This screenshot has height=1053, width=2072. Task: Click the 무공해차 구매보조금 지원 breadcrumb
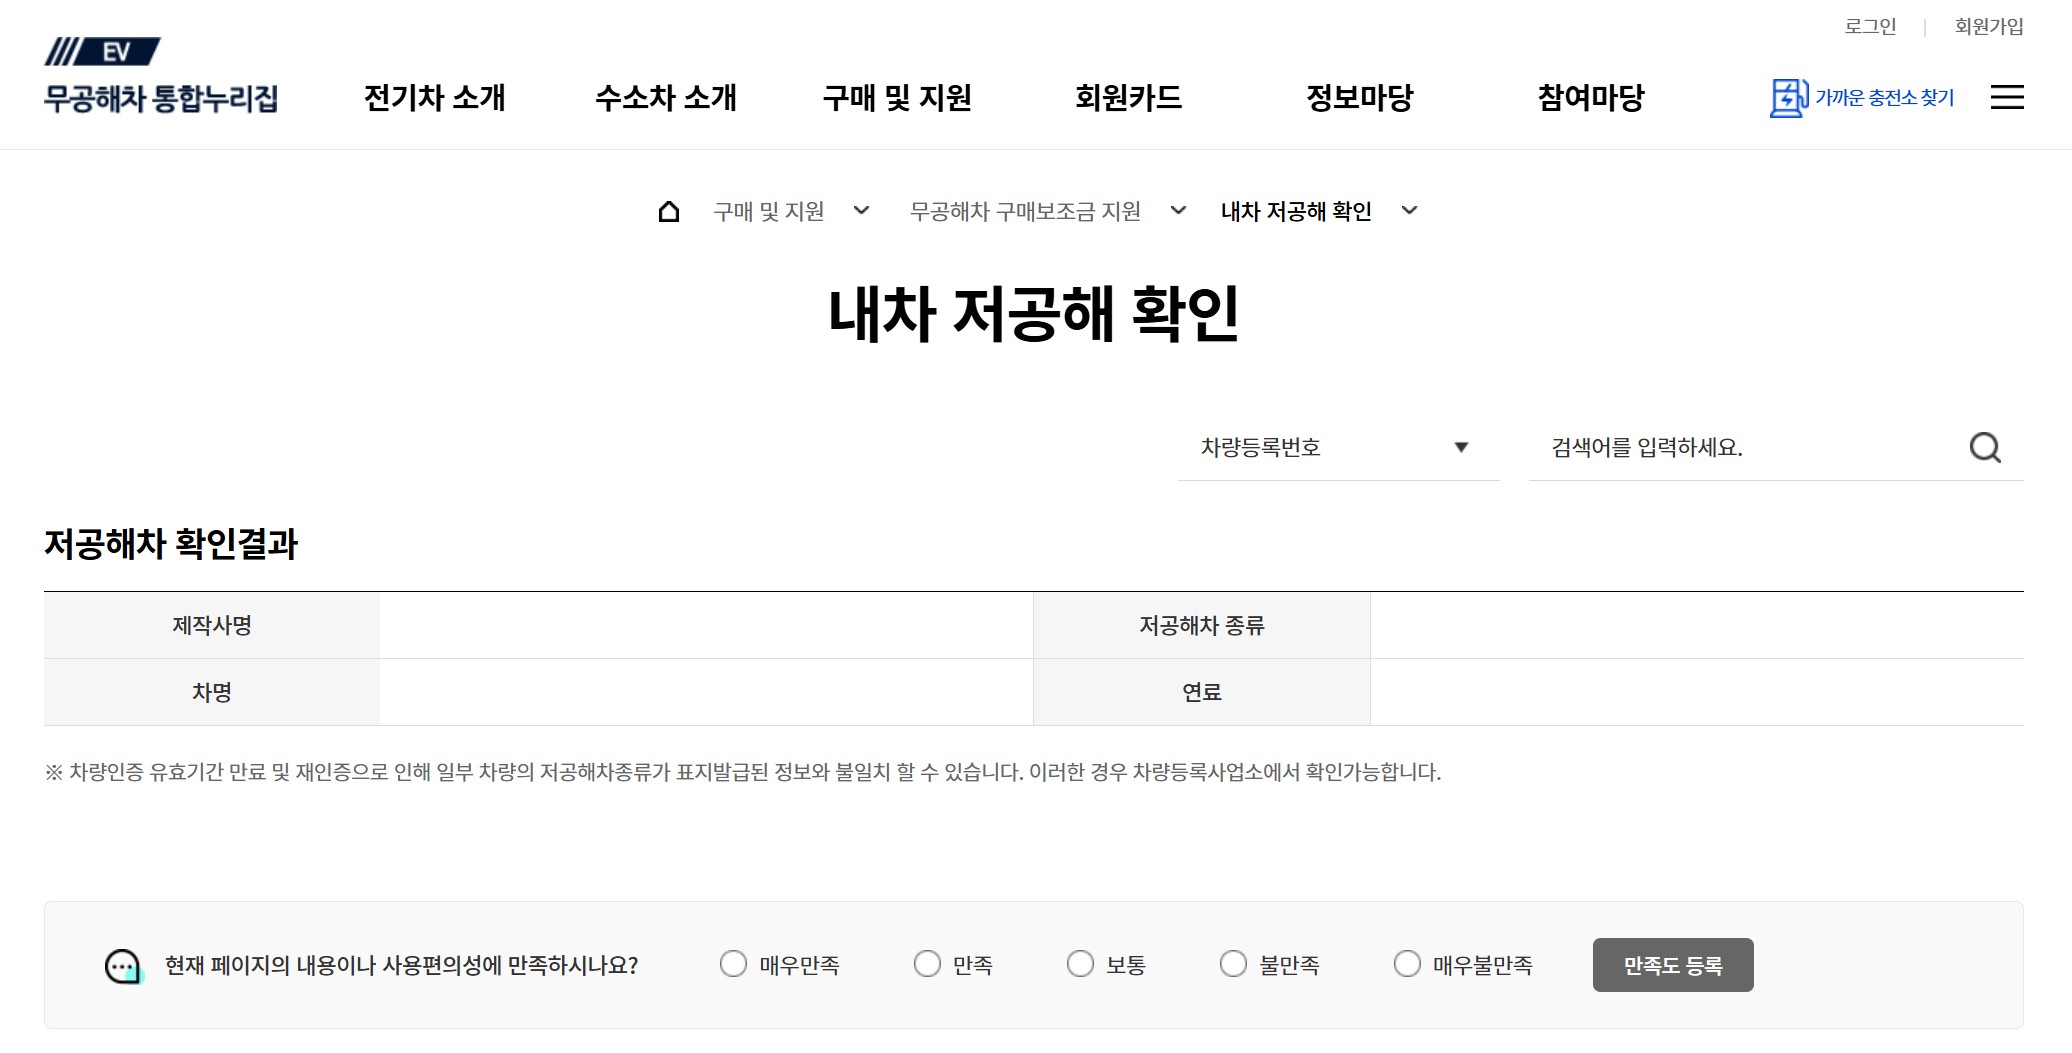pos(1028,211)
